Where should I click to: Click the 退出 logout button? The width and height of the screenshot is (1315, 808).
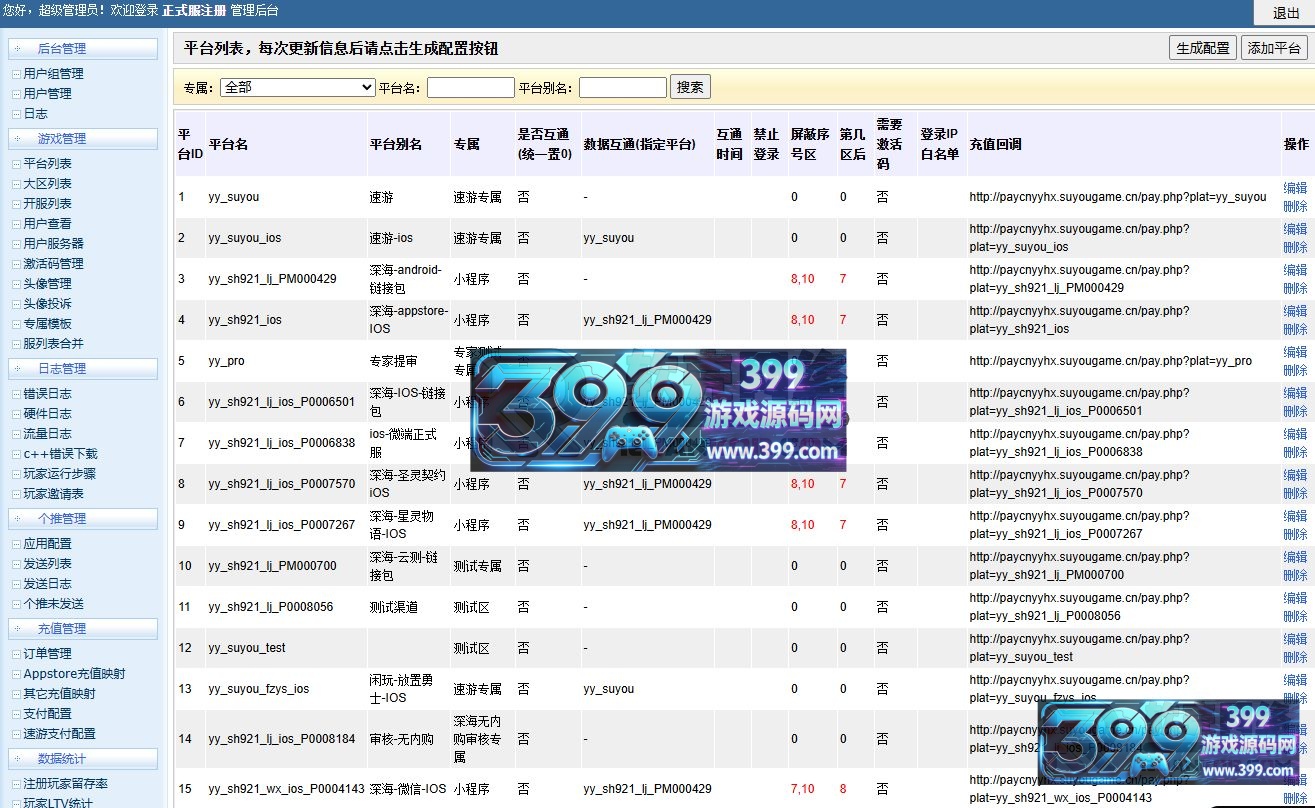[x=1286, y=13]
